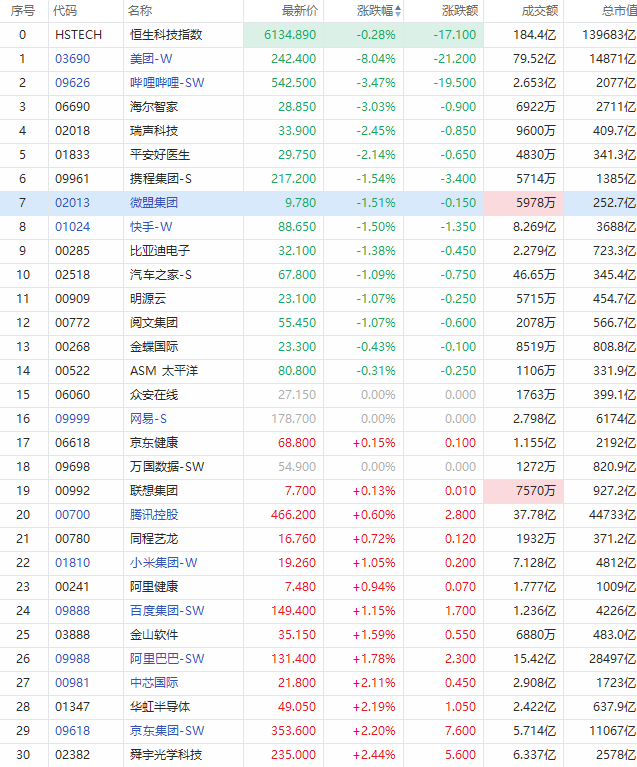Select the 同程艺龙 row name

click(154, 539)
